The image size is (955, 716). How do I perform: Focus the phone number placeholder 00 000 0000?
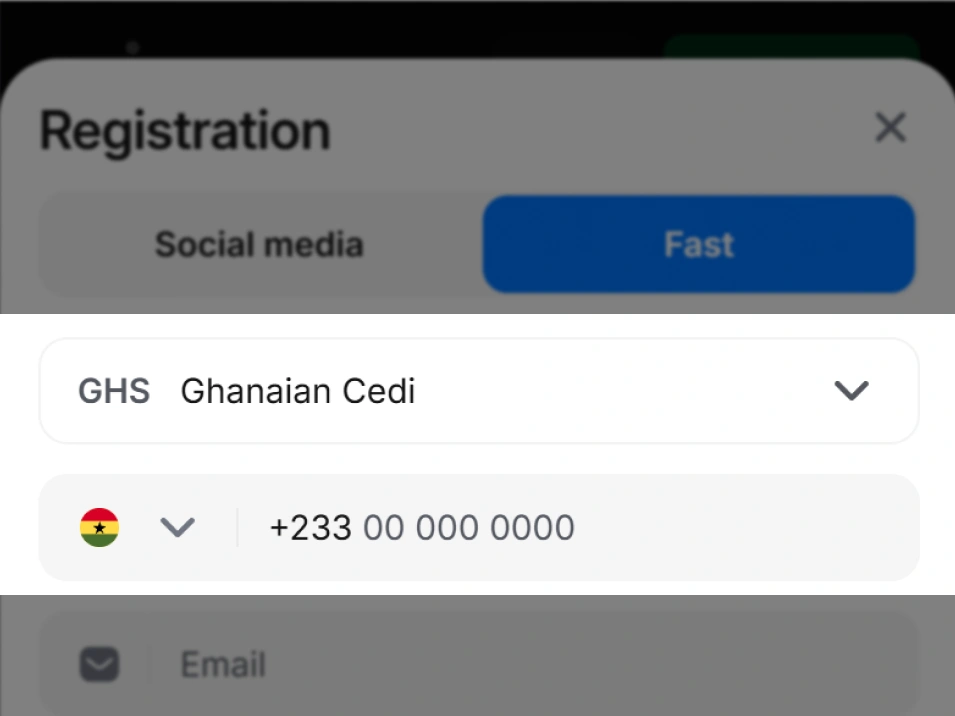point(469,527)
